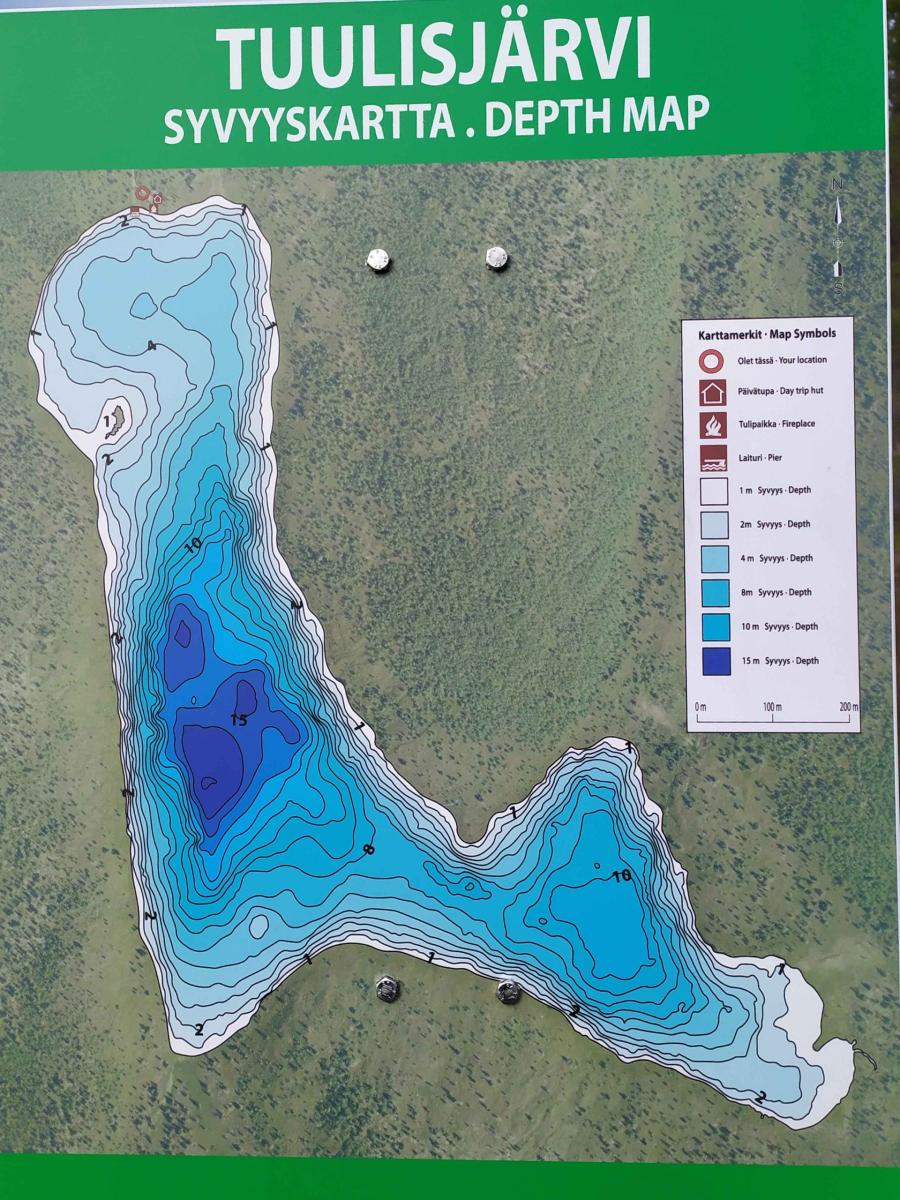Click the small island in the northwest bay
The image size is (900, 1200).
coord(116,418)
